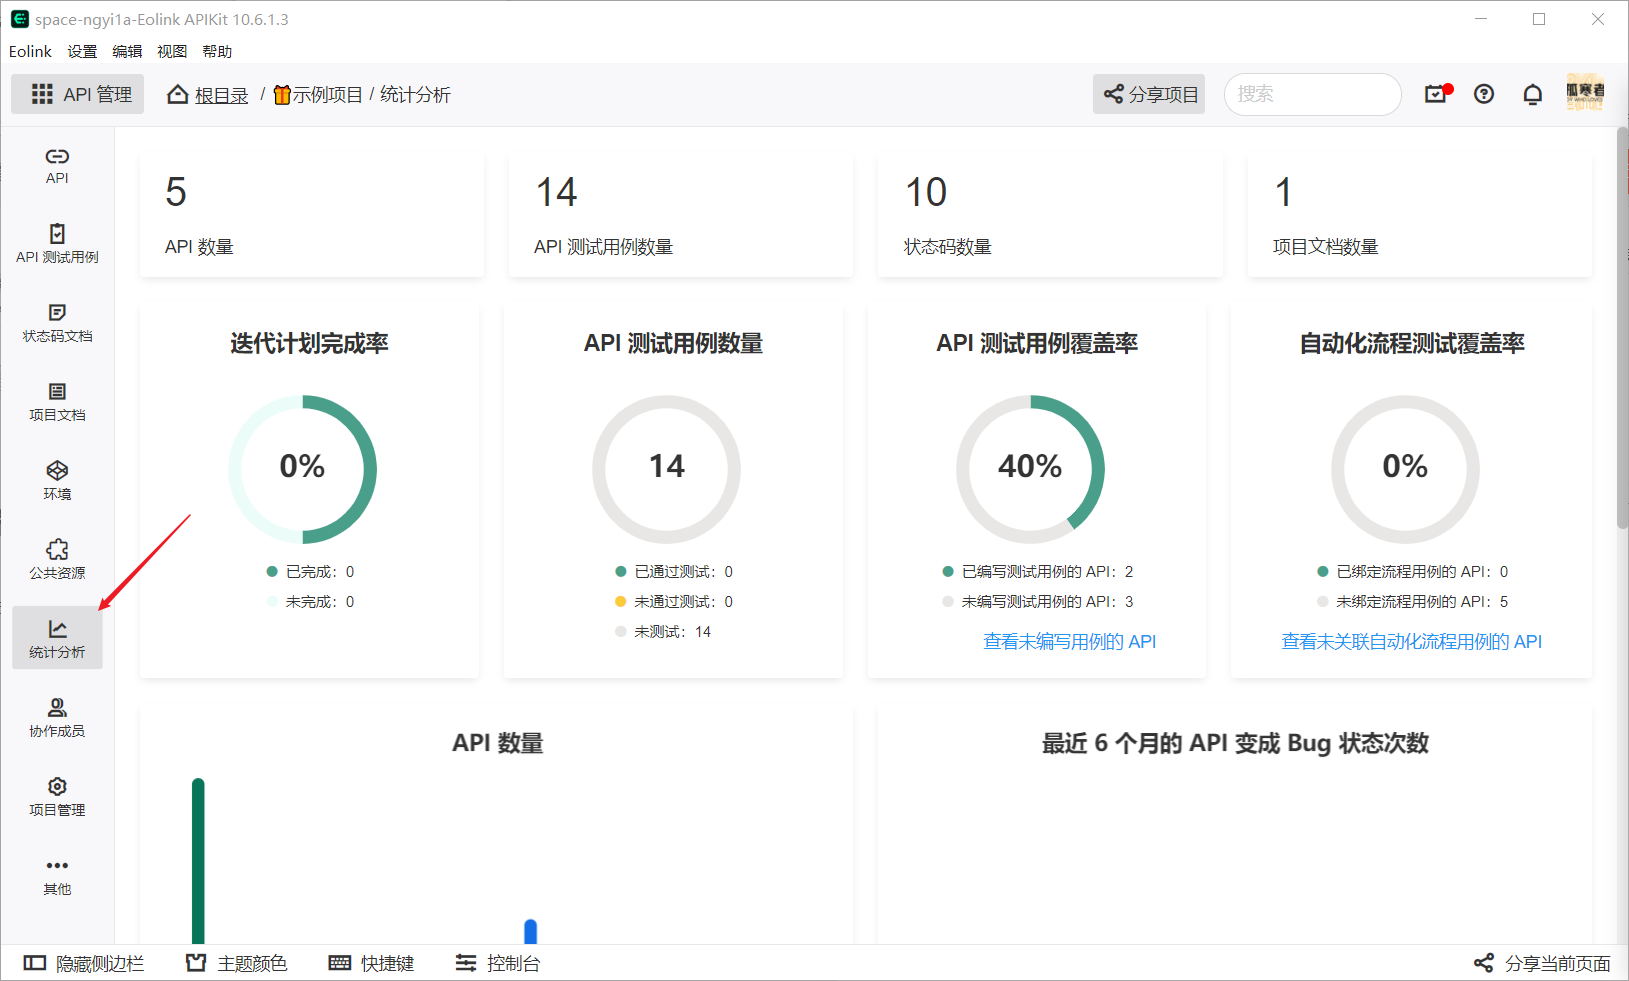Open the 协作成员 sidebar panel

coord(57,716)
